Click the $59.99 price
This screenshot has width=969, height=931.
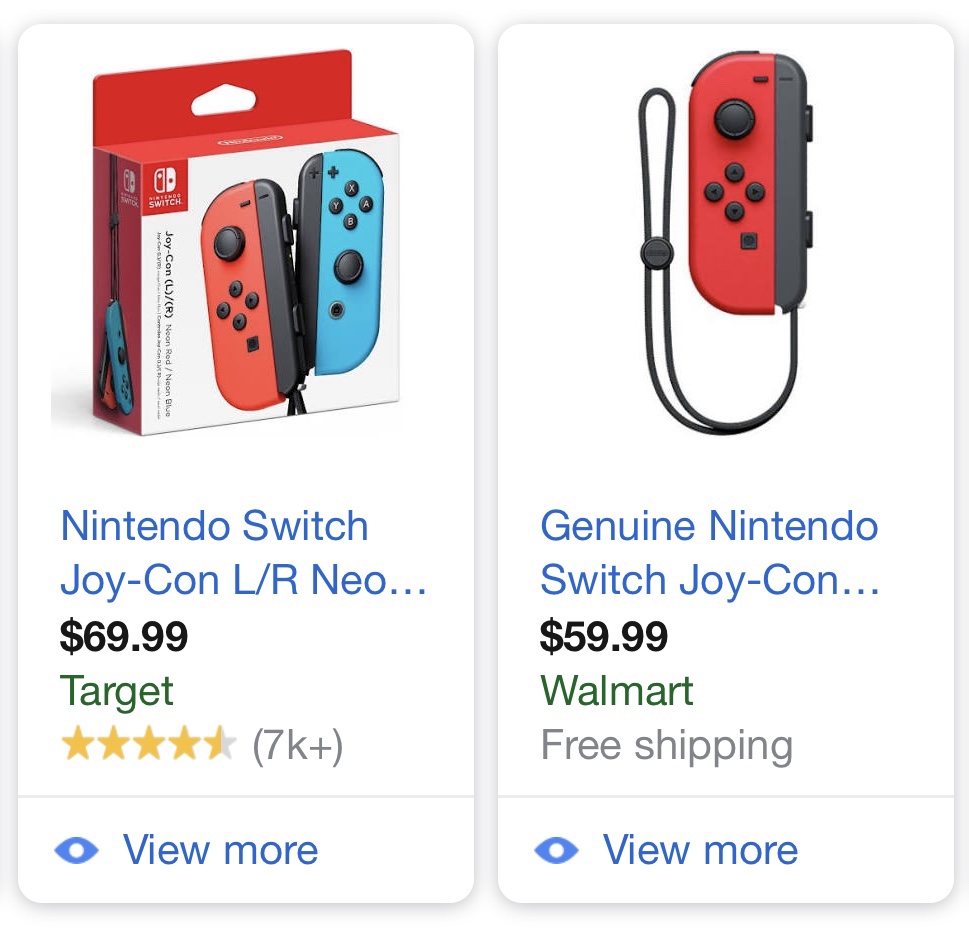coord(604,636)
